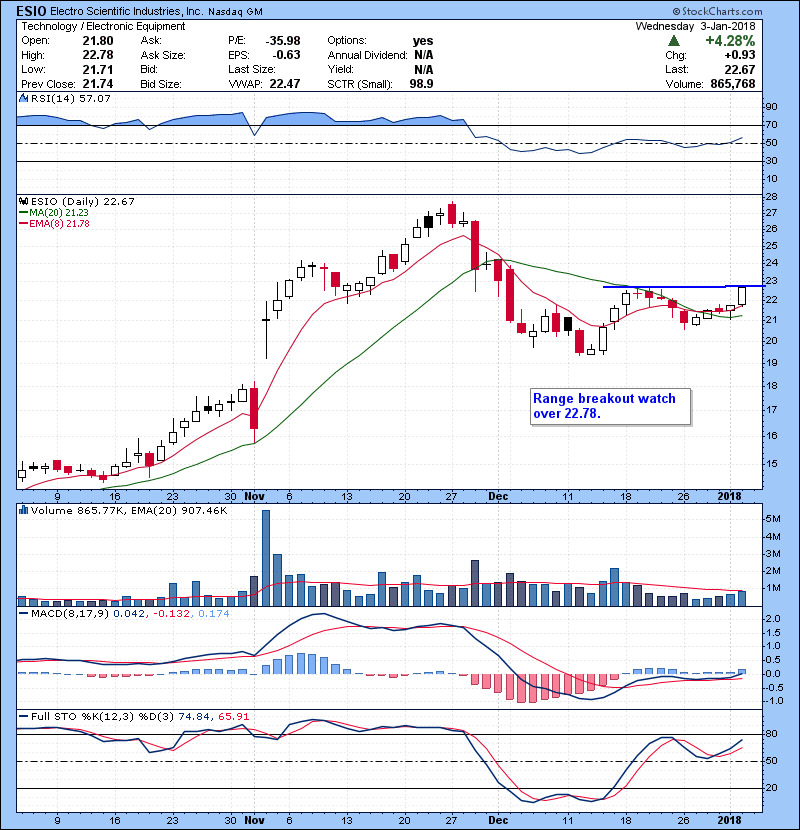Click the date Wednesday 3-Jan-2018
Screen dimensions: 800x830
tap(695, 26)
